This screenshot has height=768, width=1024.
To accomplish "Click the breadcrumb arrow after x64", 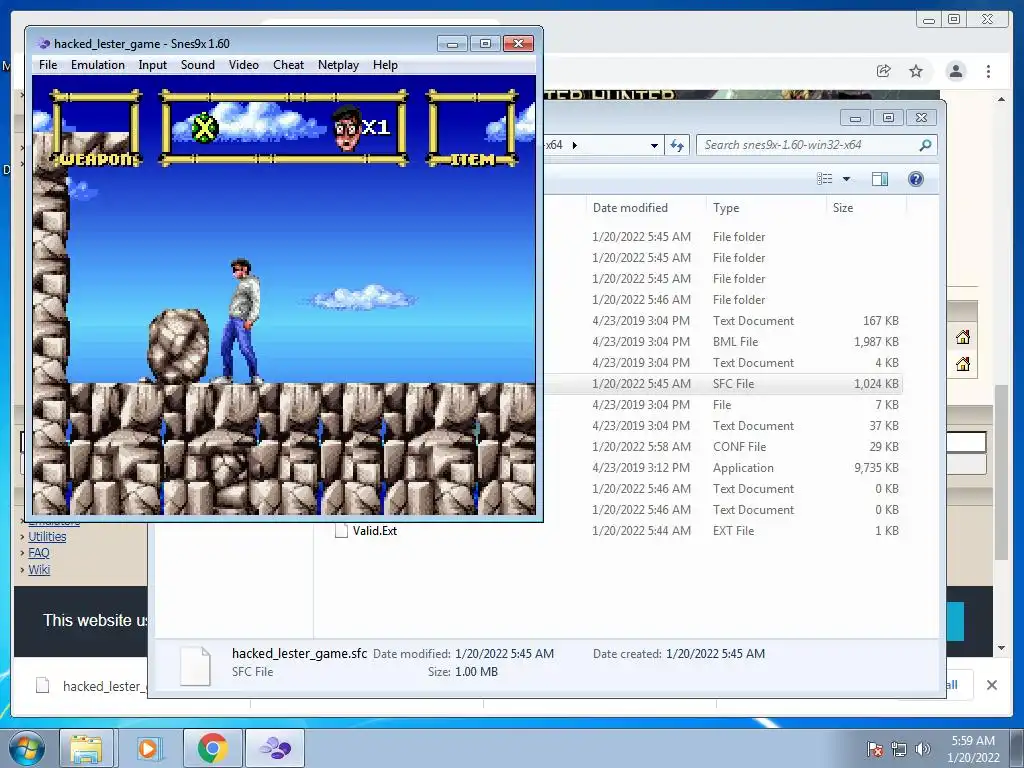I will pyautogui.click(x=575, y=145).
